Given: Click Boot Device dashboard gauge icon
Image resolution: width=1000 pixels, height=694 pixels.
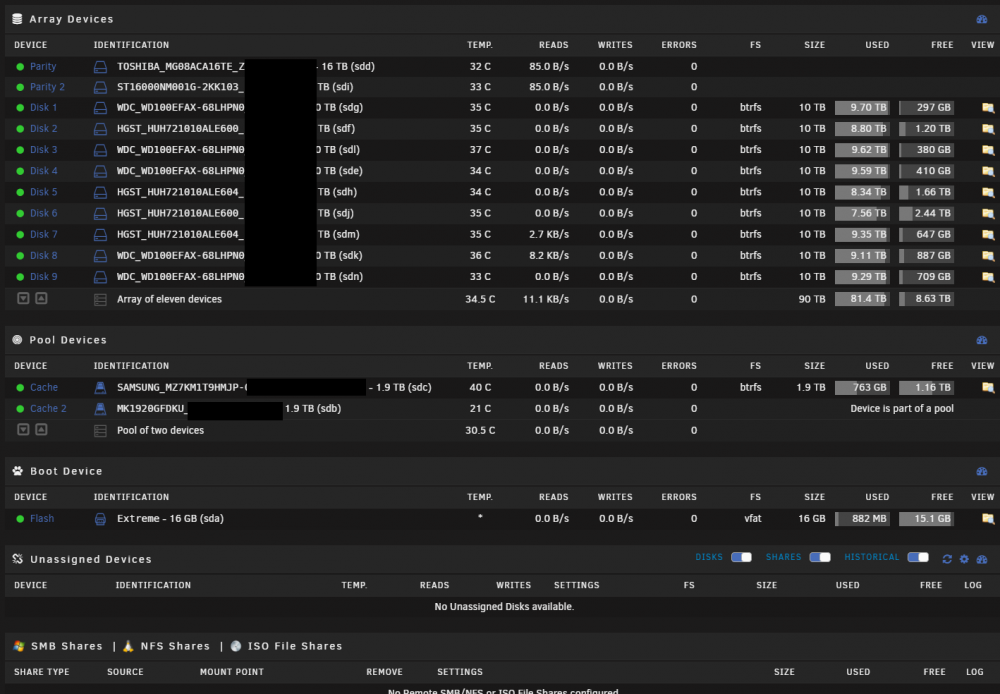Looking at the screenshot, I should pos(982,471).
